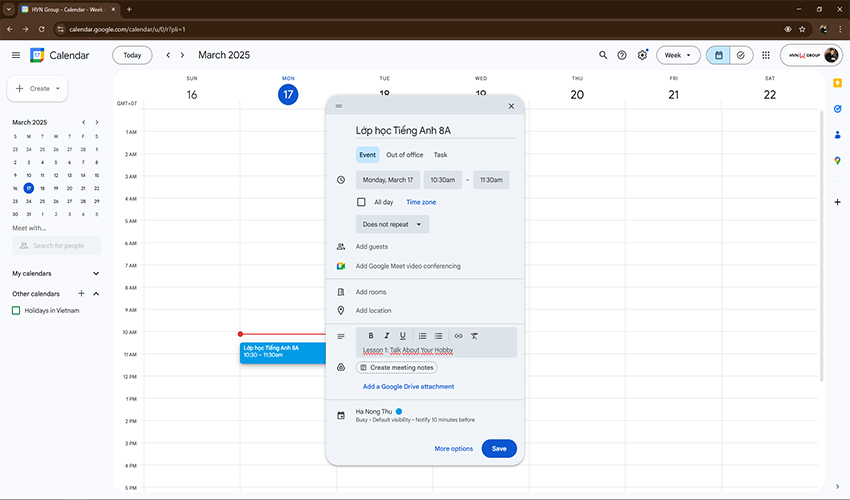Go to previous week arrow
Screen dimensions: 850x500
[168, 55]
